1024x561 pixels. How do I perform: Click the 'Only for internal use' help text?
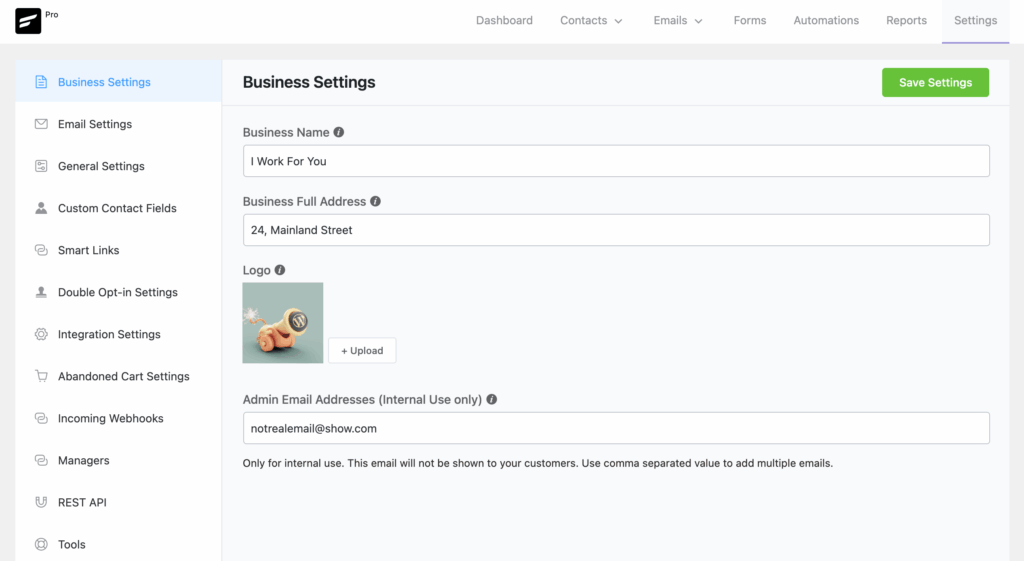click(x=537, y=463)
